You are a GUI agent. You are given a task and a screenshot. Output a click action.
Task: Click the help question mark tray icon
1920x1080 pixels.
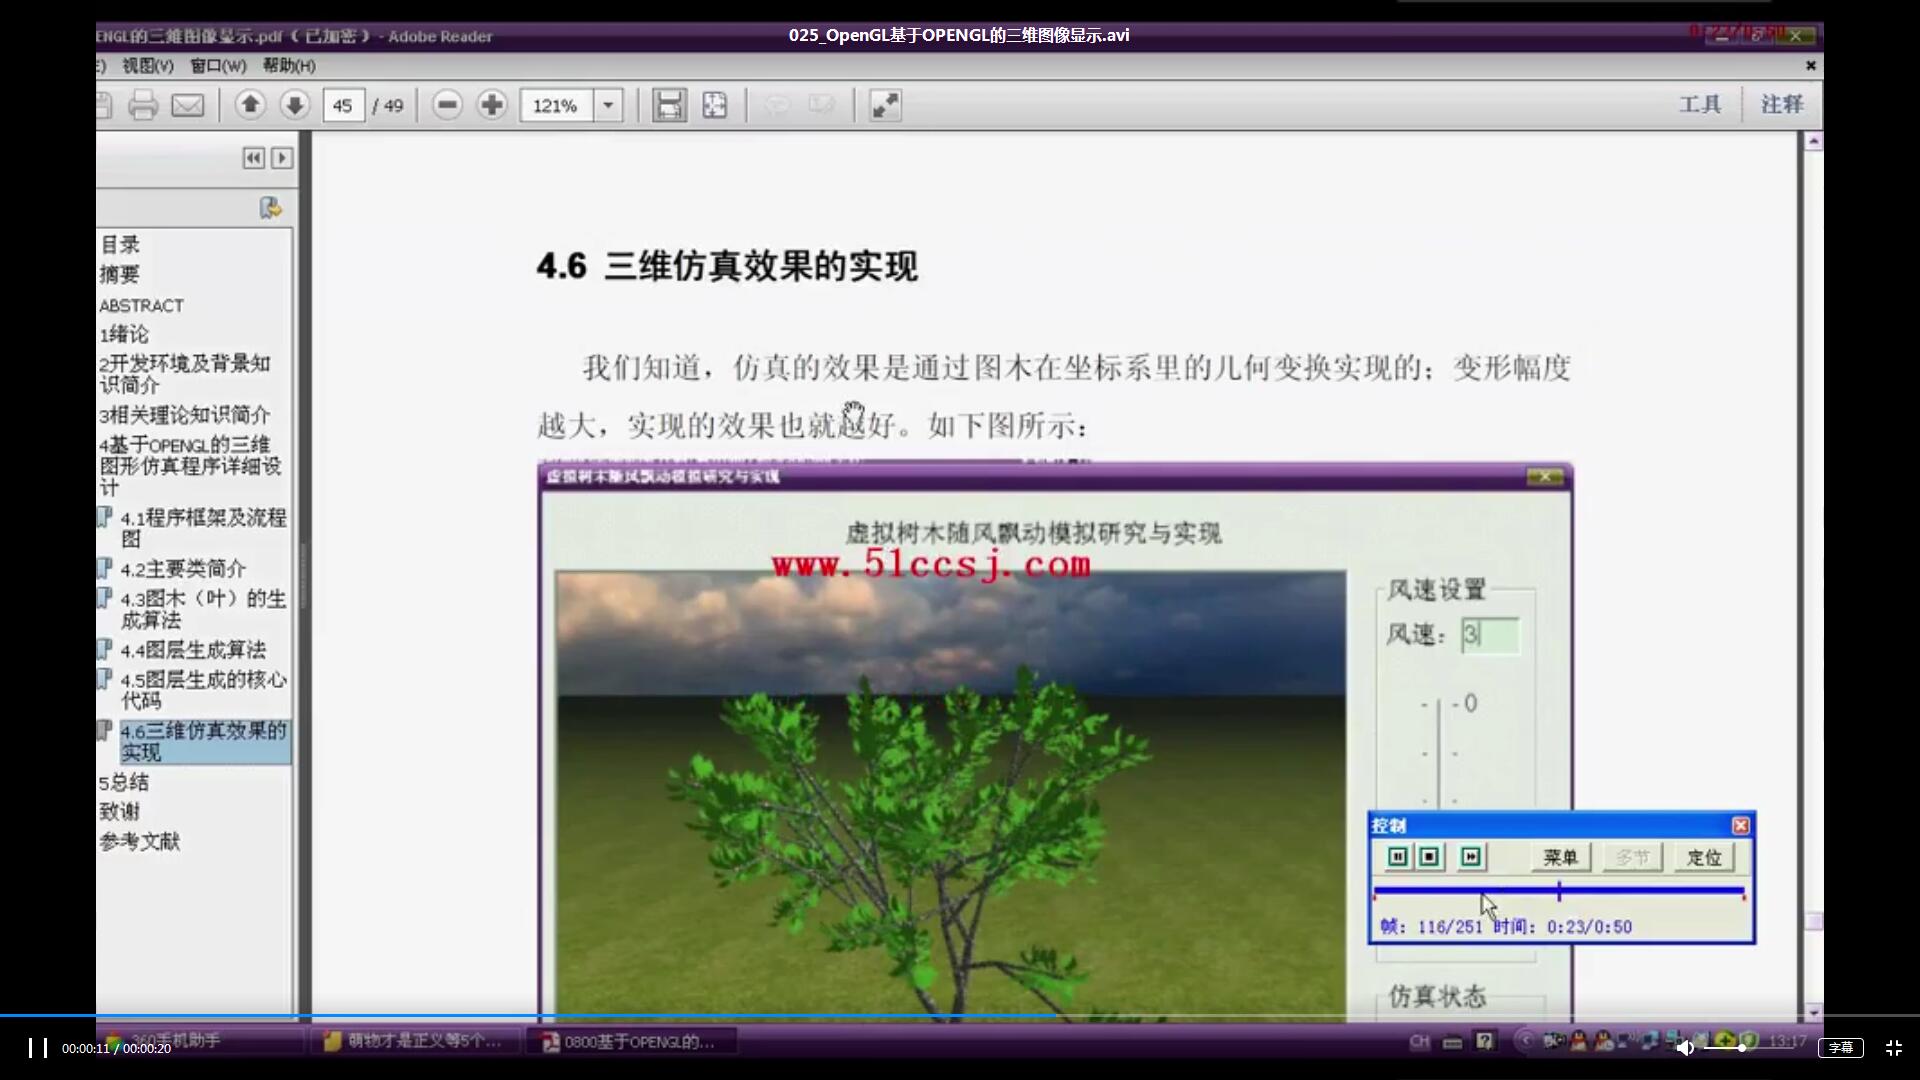point(1485,1041)
